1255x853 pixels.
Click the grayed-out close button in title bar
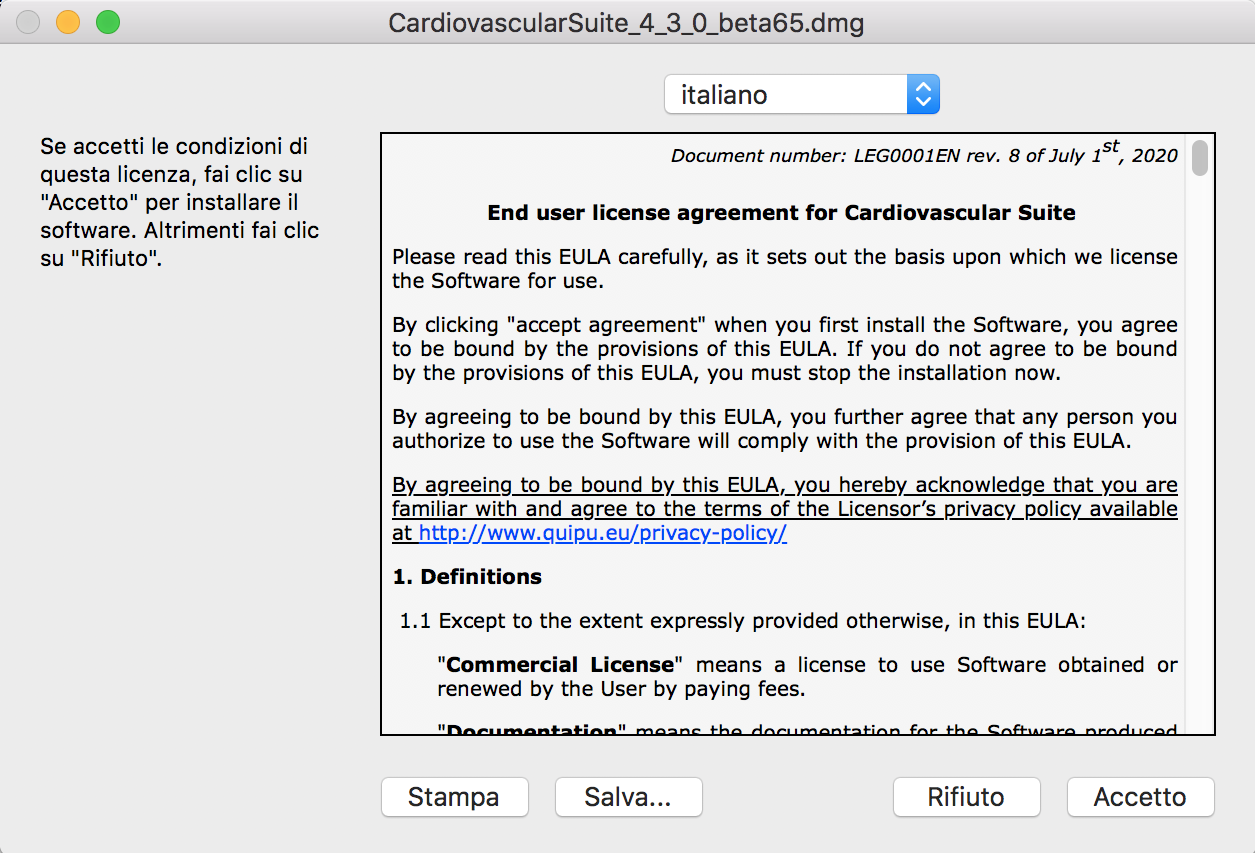(x=29, y=22)
